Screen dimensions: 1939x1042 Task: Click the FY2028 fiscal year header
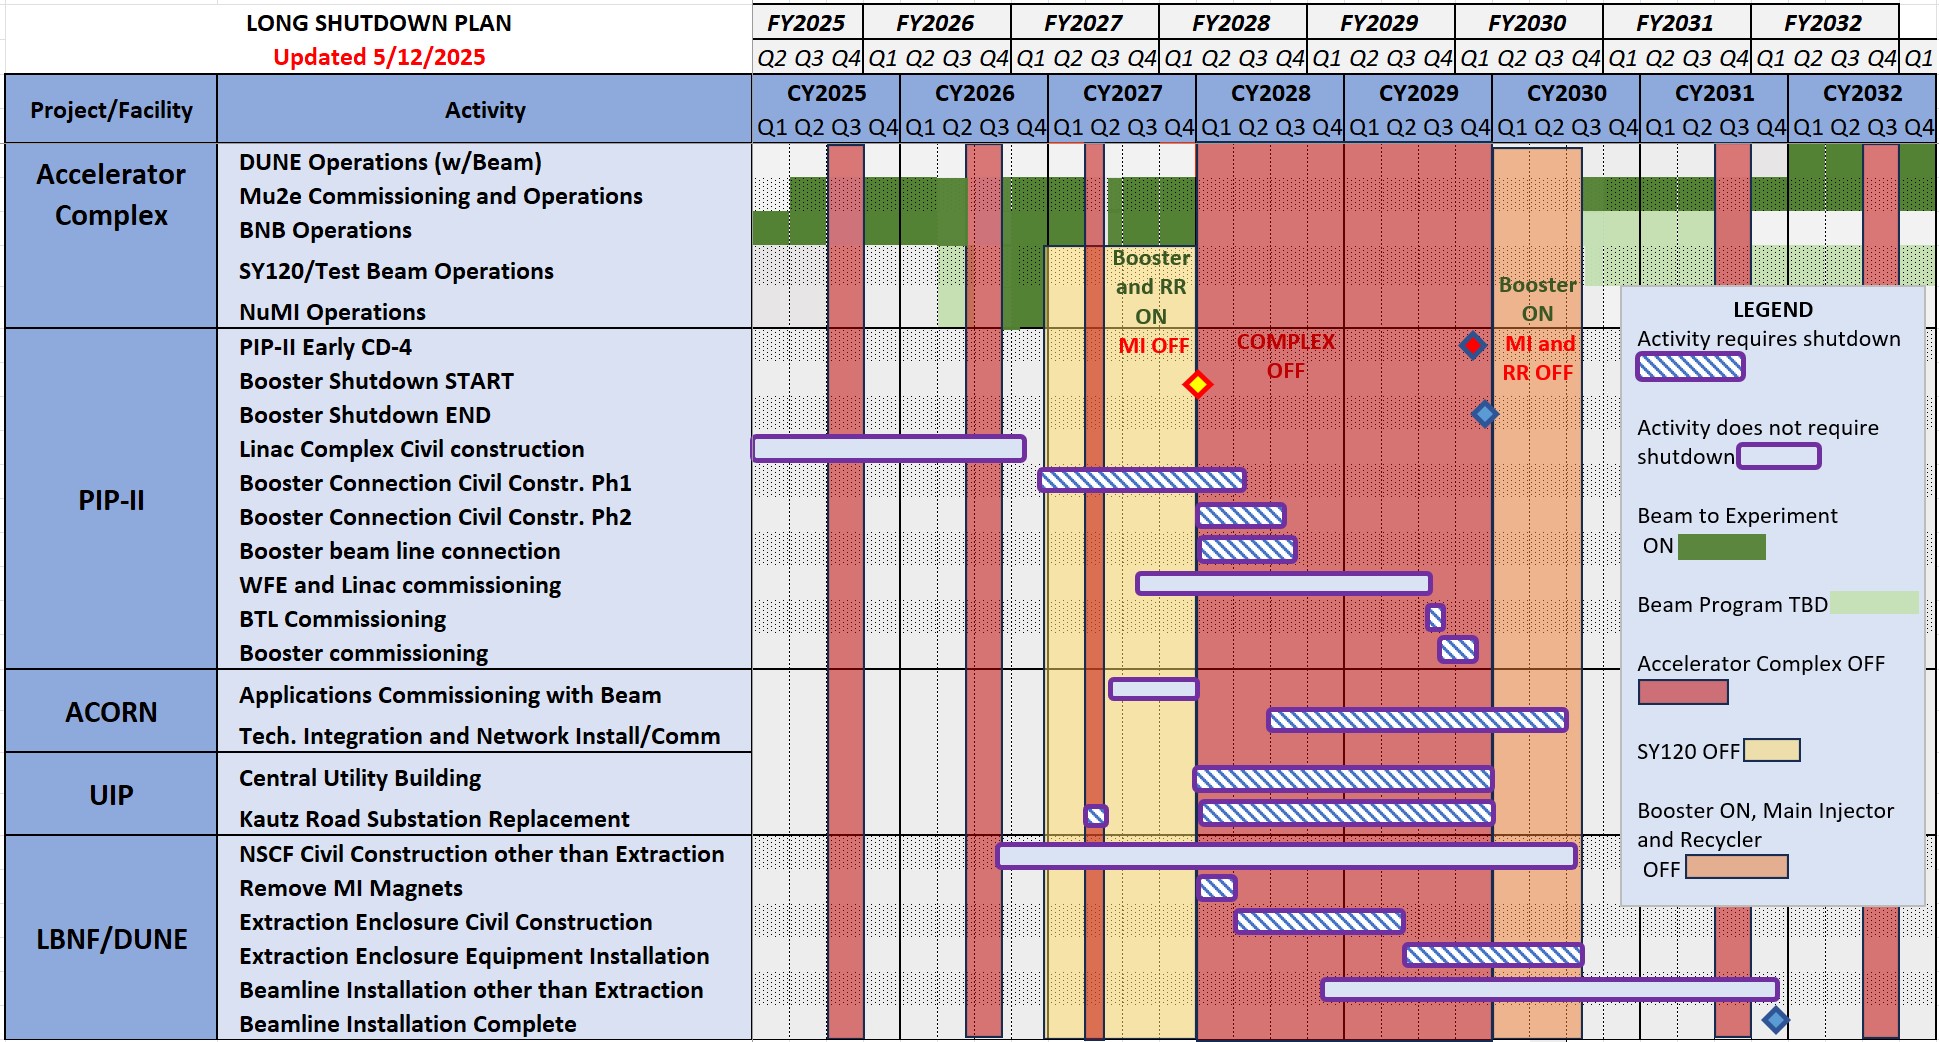(1231, 23)
